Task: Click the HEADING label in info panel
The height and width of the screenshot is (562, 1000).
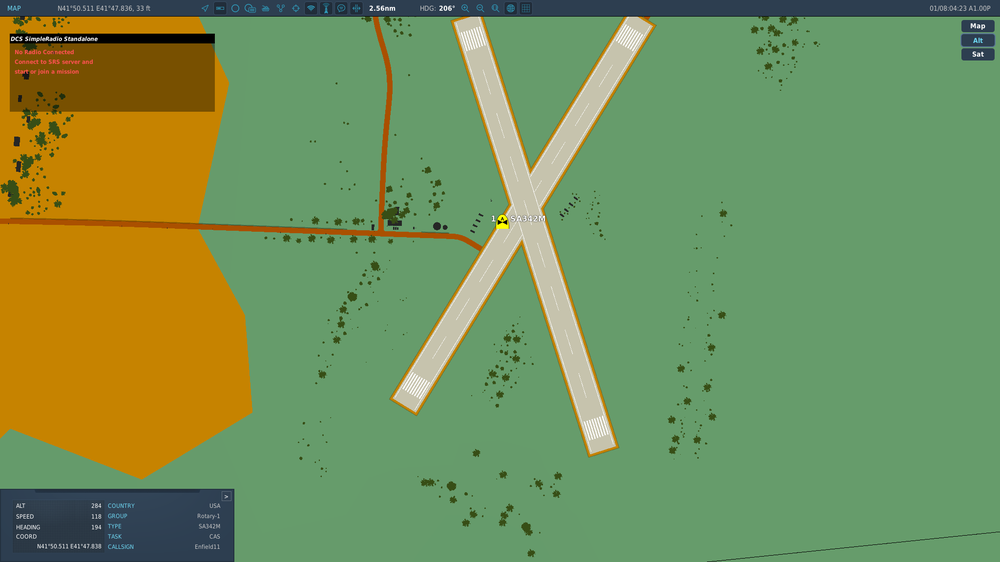Action: tap(28, 527)
